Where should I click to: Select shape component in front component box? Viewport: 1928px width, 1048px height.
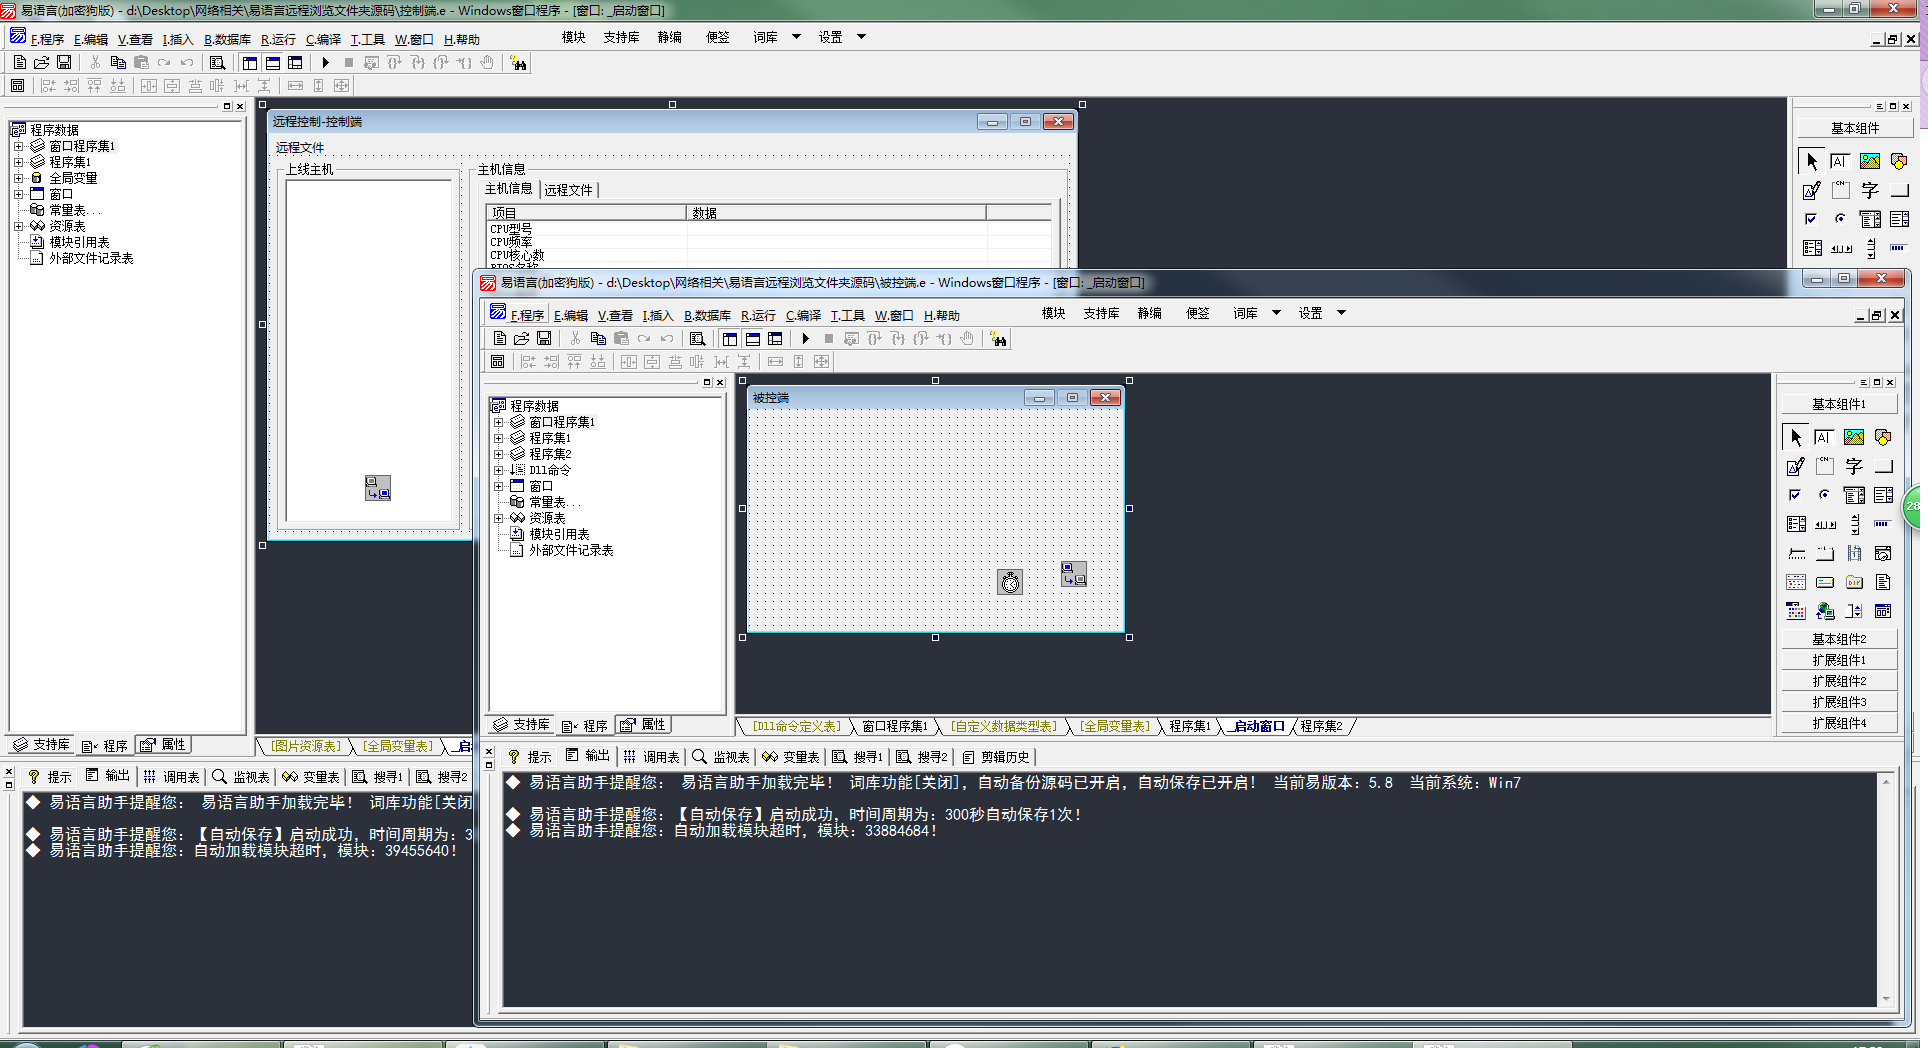coord(1883,437)
